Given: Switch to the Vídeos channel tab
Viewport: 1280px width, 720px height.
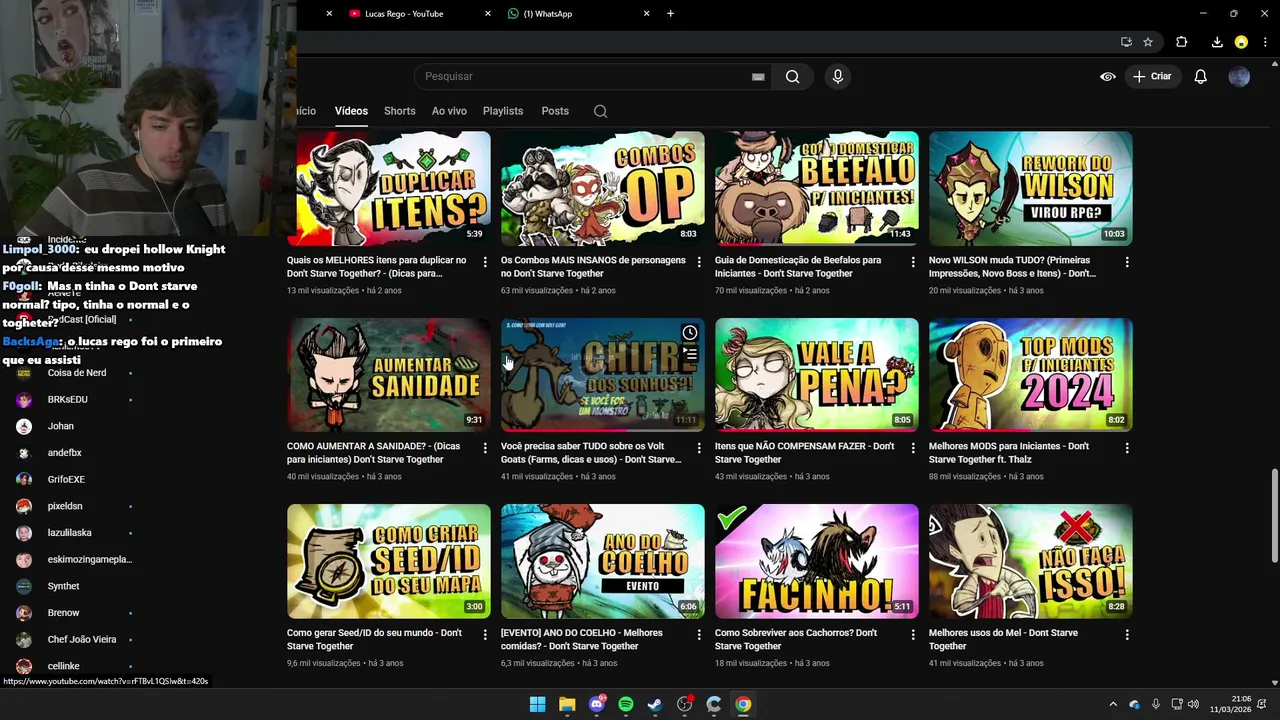Looking at the screenshot, I should point(351,111).
